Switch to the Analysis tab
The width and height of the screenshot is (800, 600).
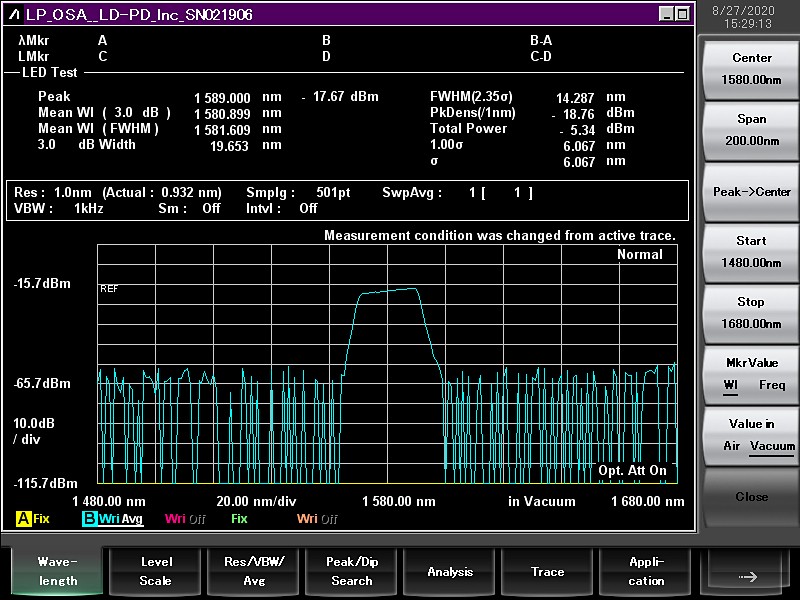click(x=450, y=572)
